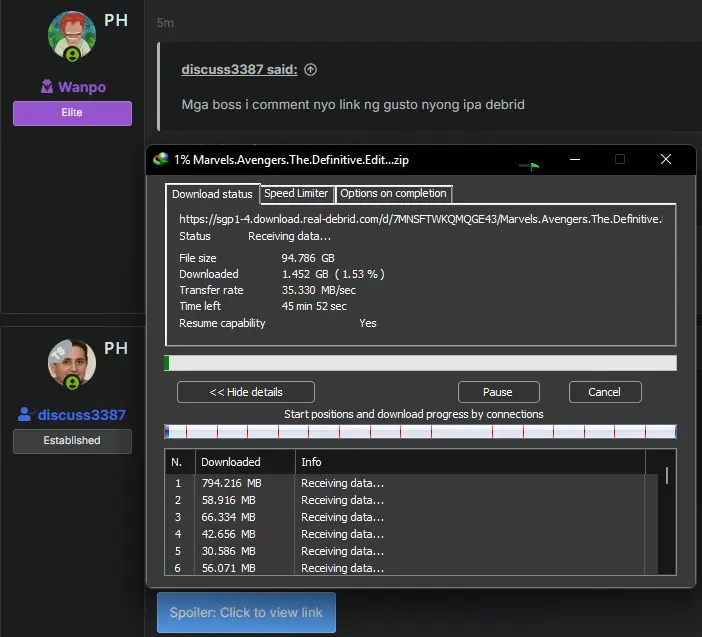Select connection row with 66.334 MB

pyautogui.click(x=411, y=517)
